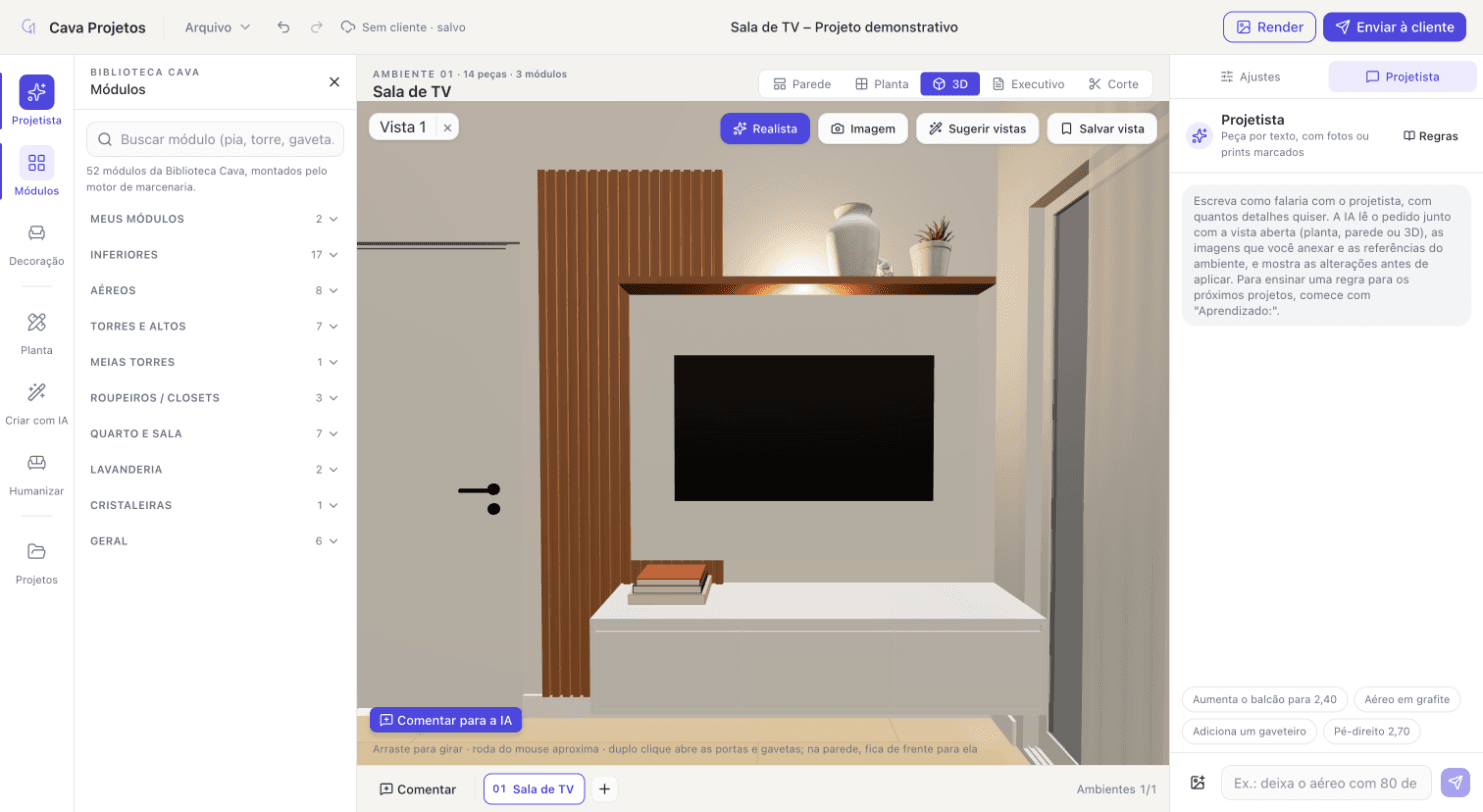Open the Projetista tab in right panel
The image size is (1483, 812).
[x=1402, y=77]
